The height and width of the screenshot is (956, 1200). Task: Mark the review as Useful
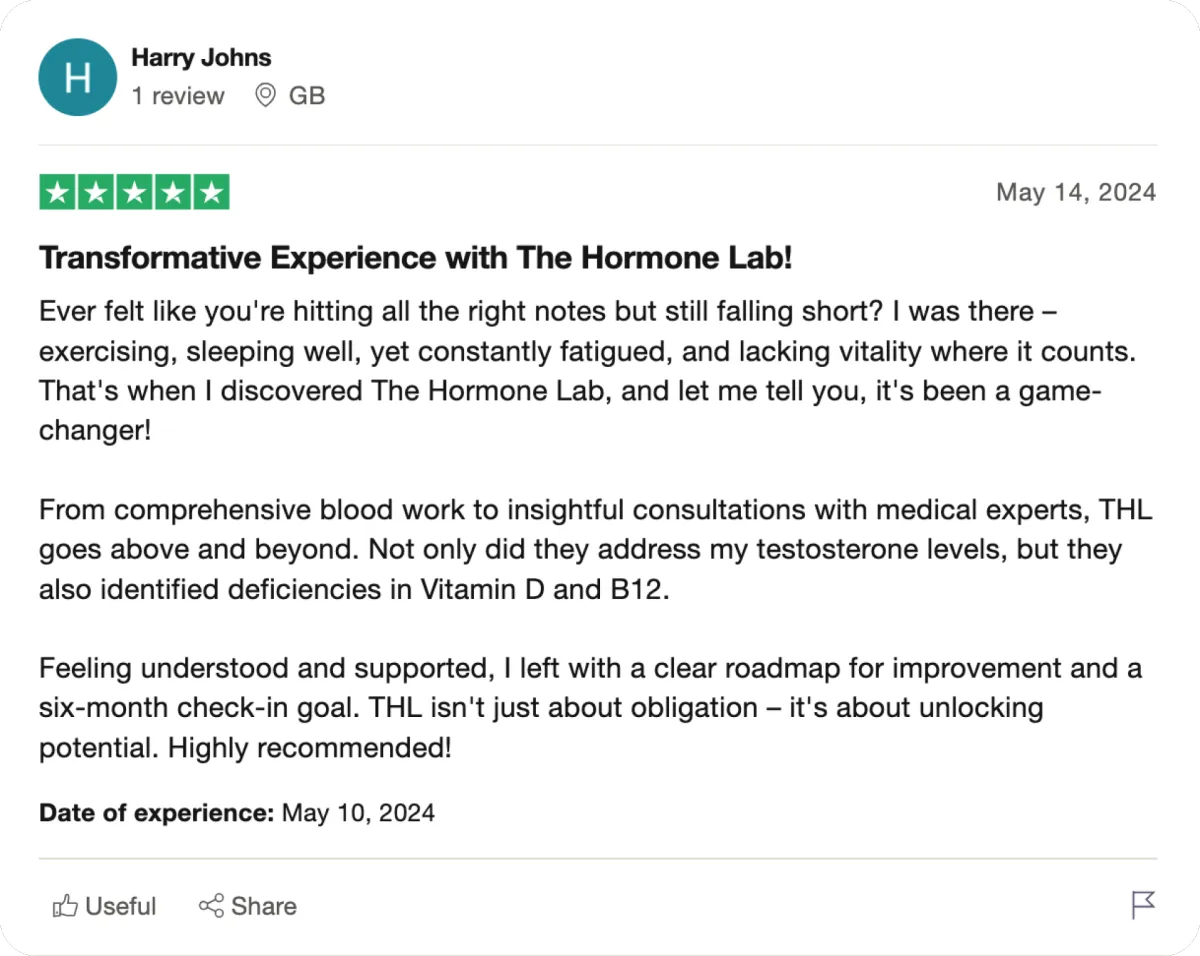pos(120,906)
